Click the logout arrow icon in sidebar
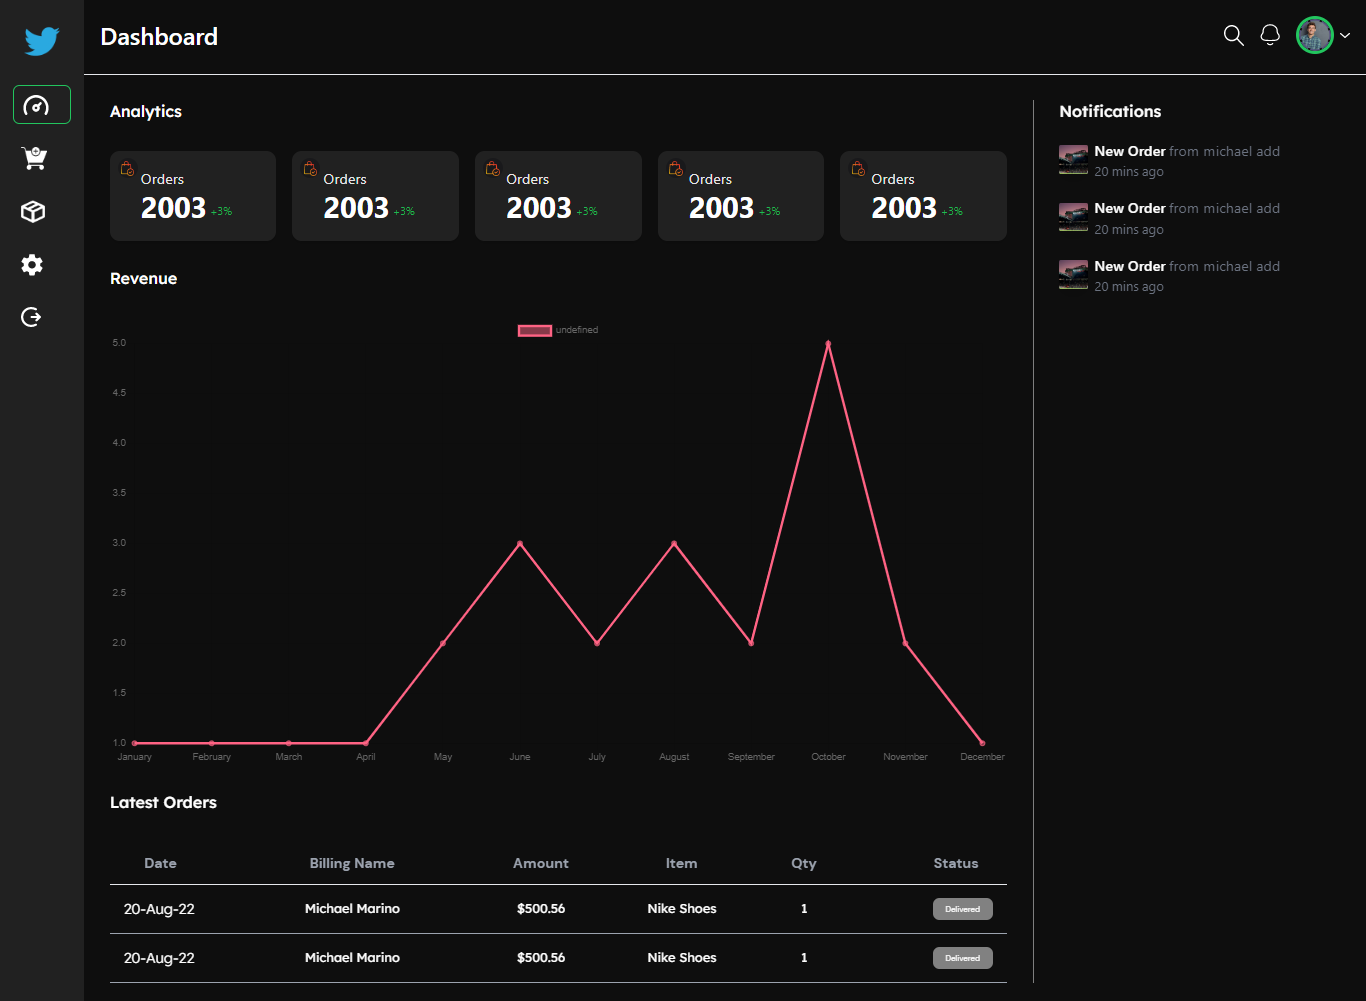This screenshot has height=1001, width=1366. click(31, 316)
